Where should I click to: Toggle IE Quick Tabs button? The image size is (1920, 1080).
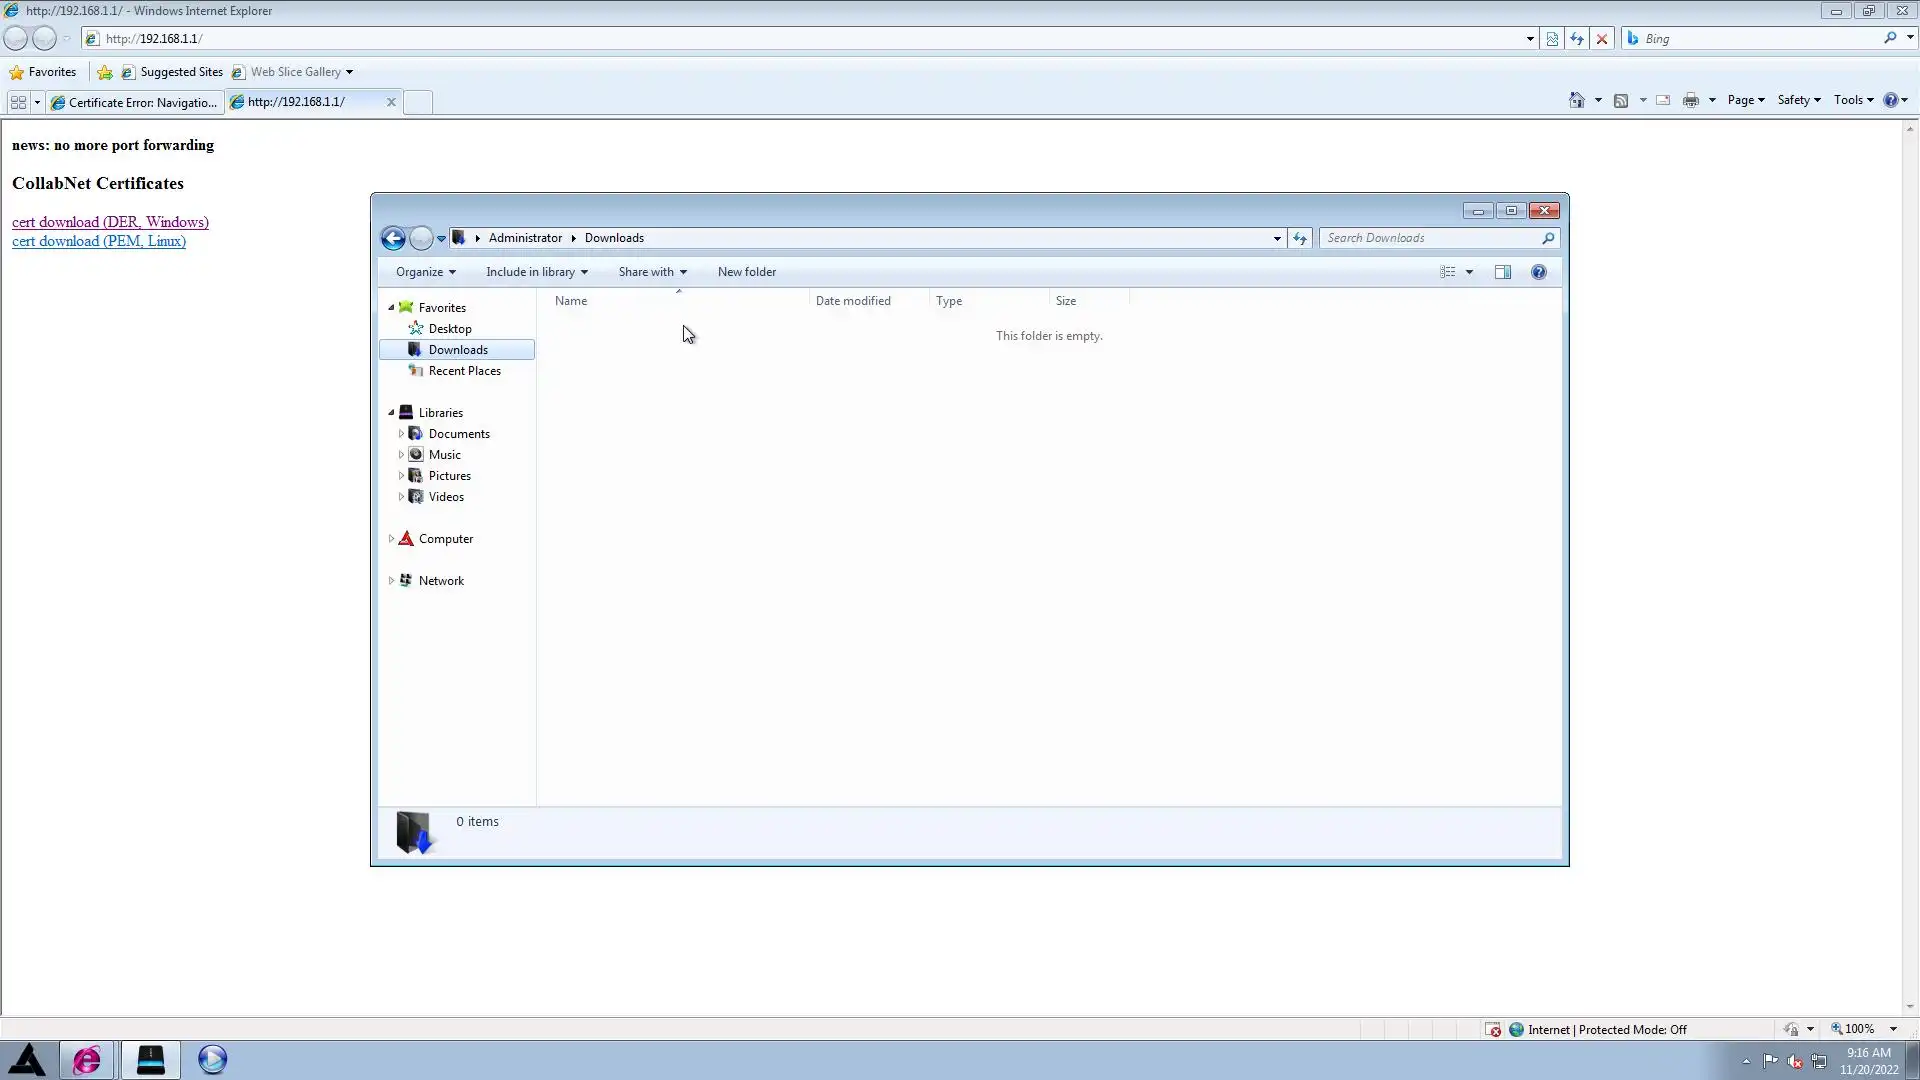pos(18,102)
